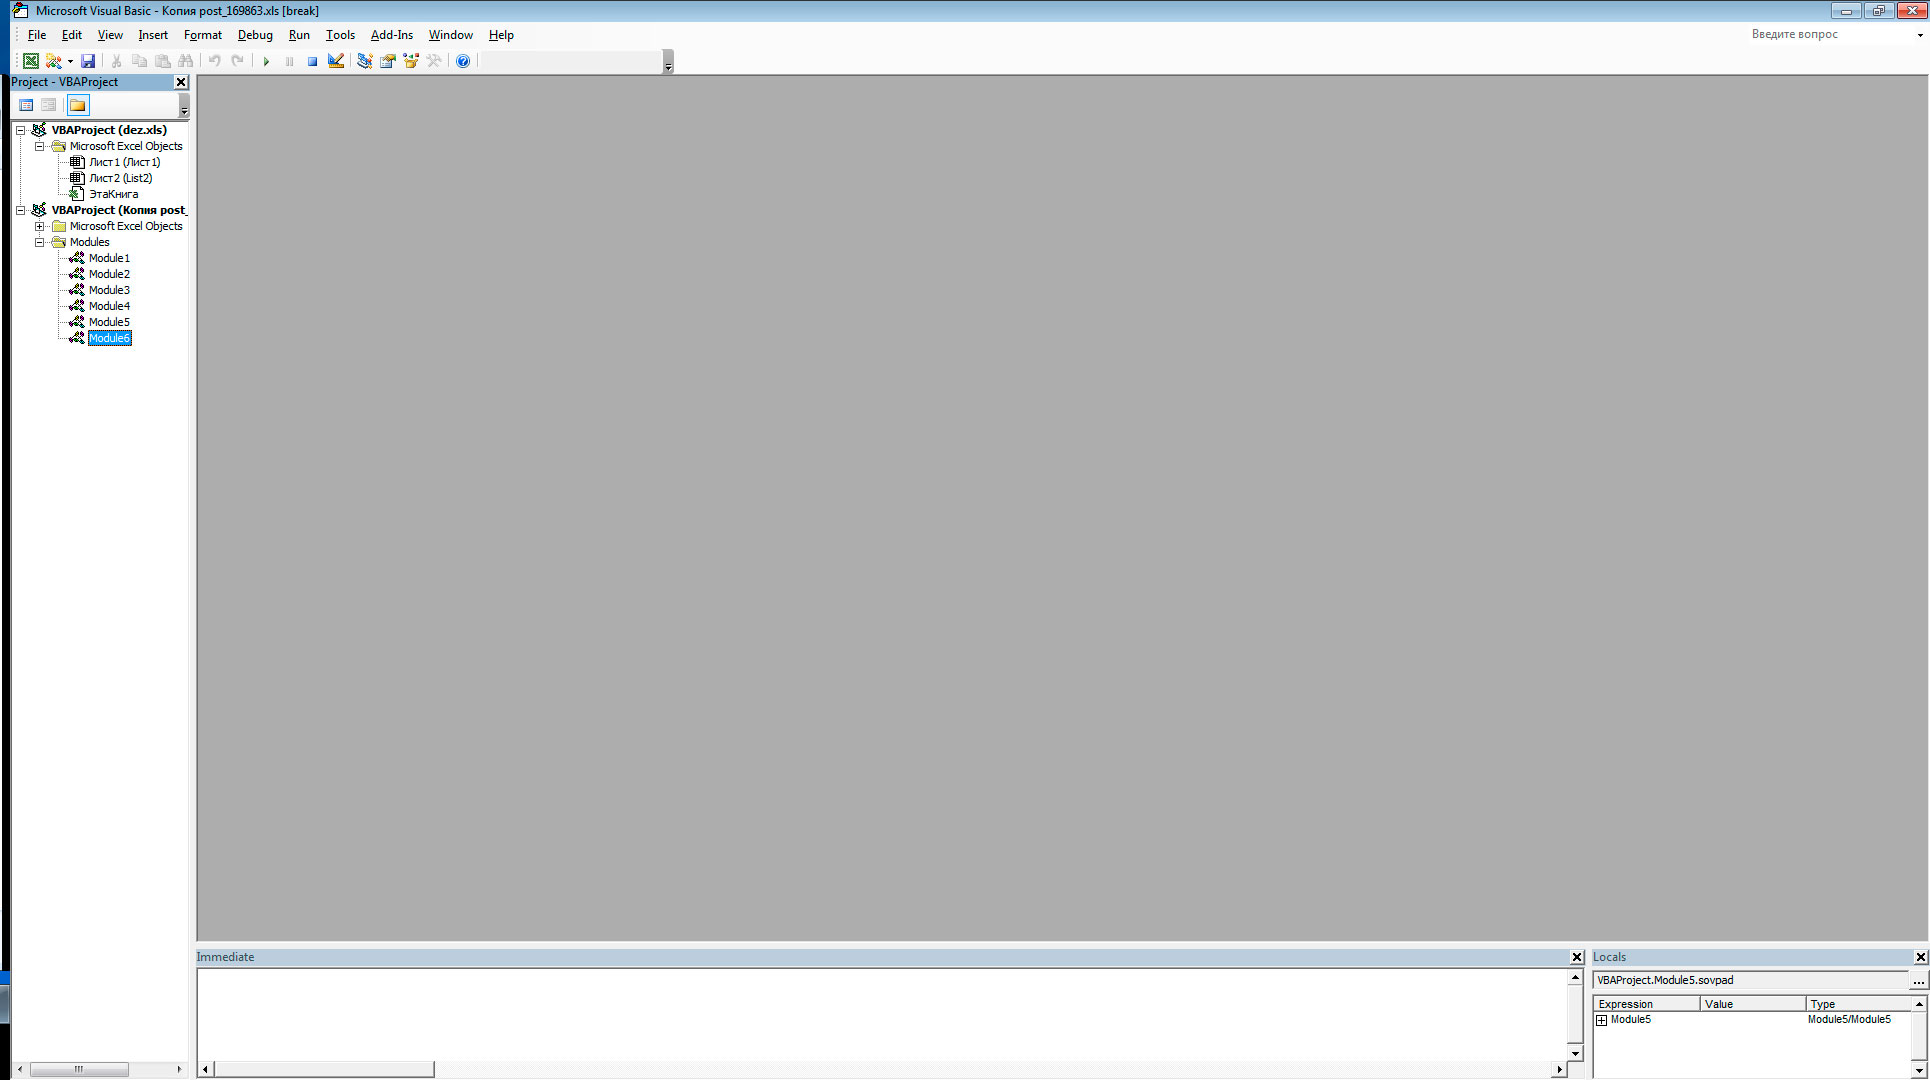Save the workbook with floppy icon
Screen dimensions: 1930x1080
point(88,61)
